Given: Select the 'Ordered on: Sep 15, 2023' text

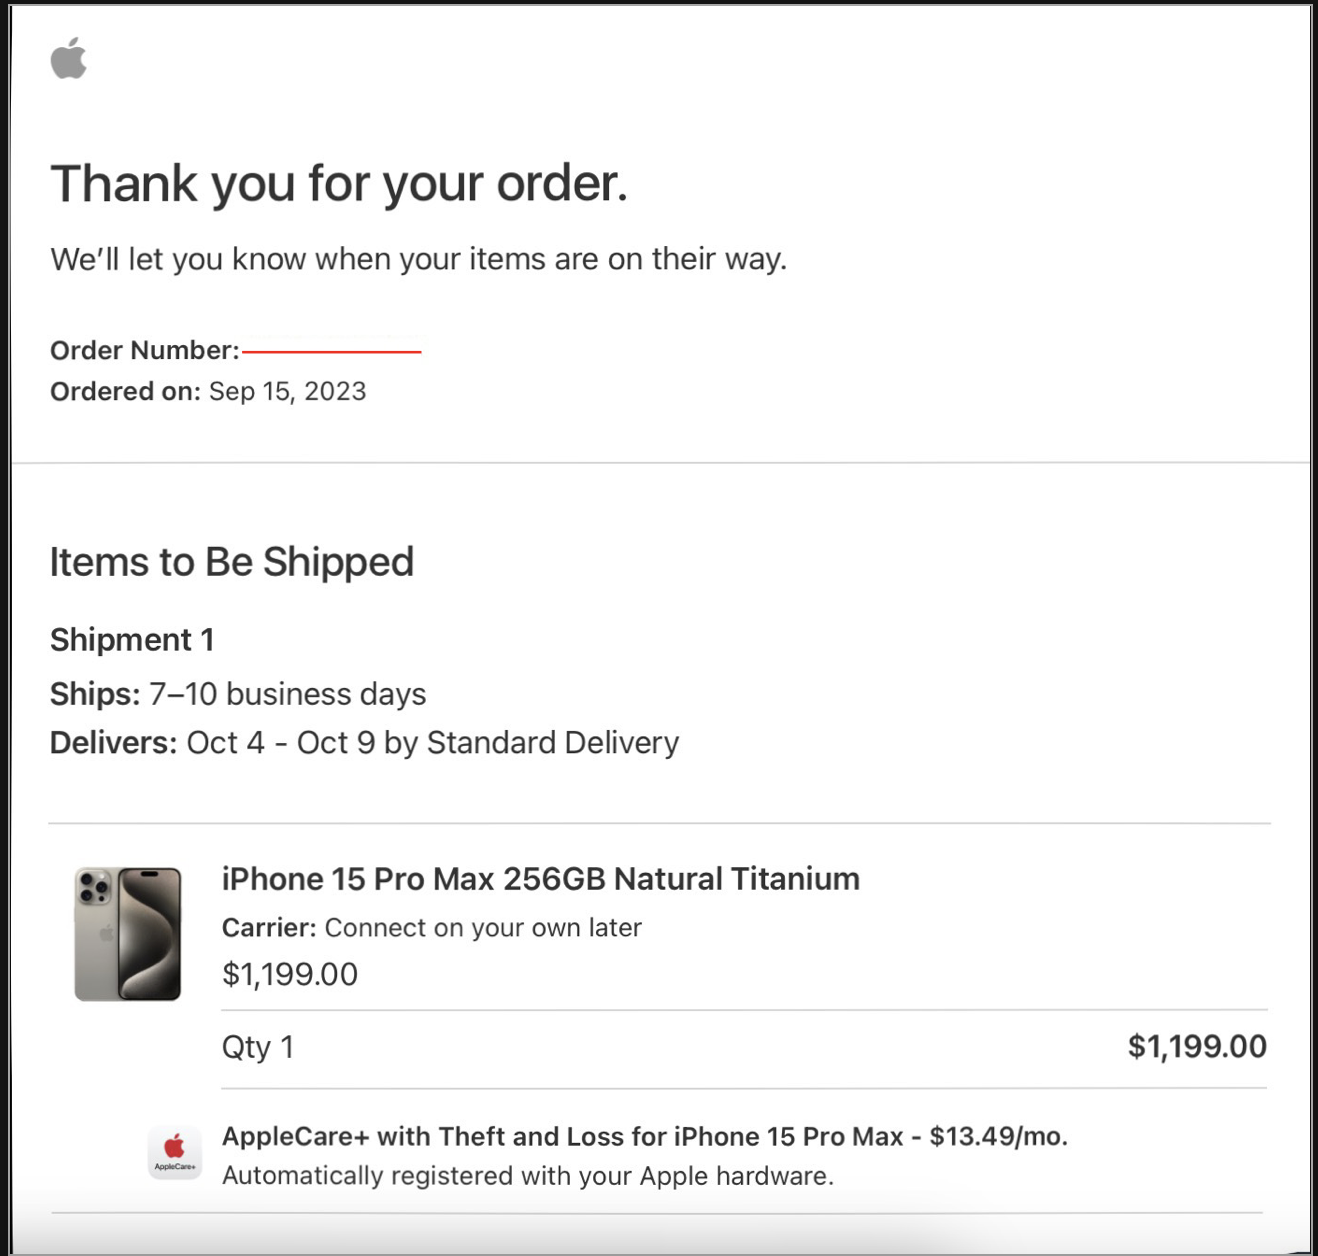Looking at the screenshot, I should [x=208, y=391].
